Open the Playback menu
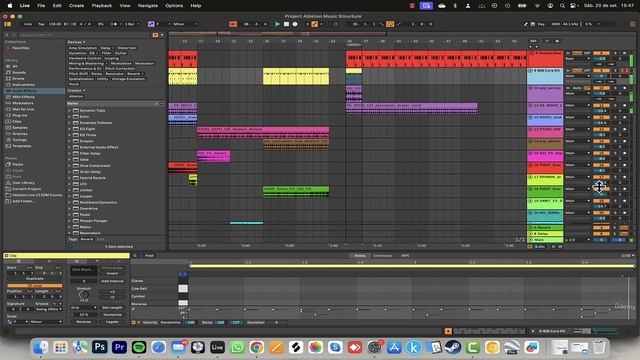 [x=102, y=6]
